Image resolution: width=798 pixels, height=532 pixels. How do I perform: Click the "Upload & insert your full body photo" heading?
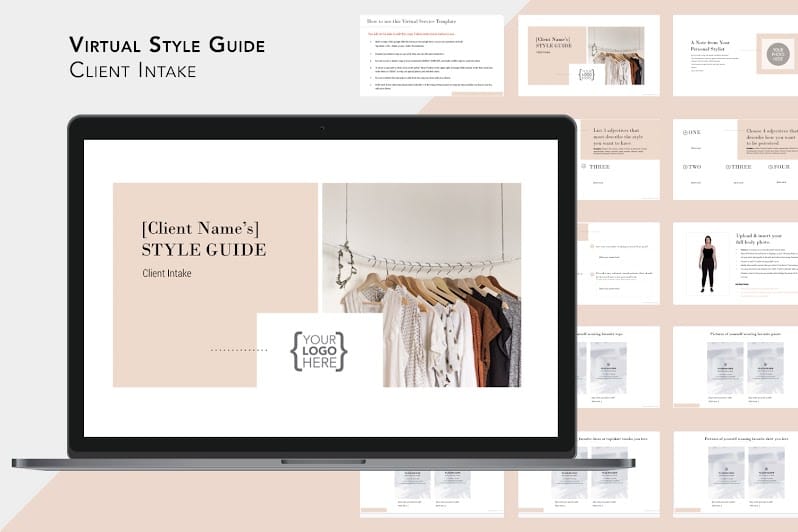759,239
